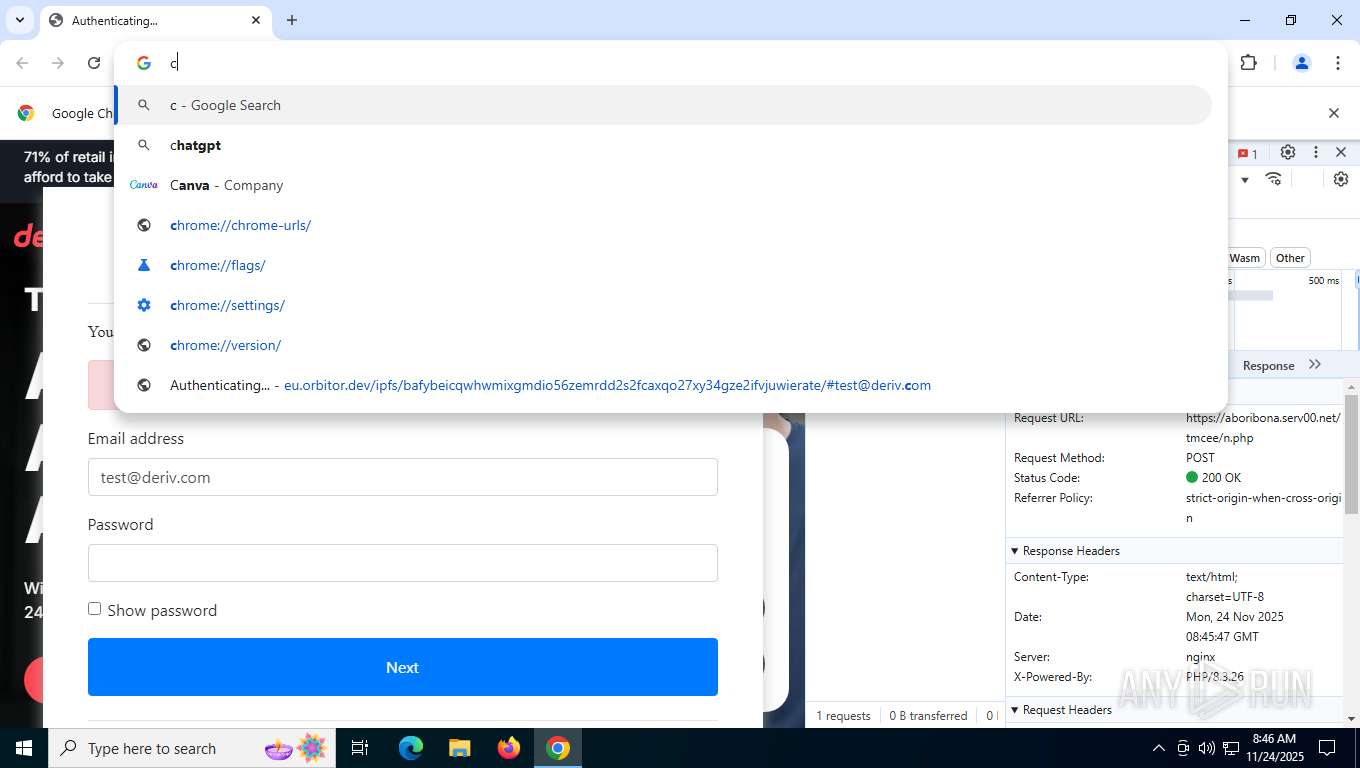The height and width of the screenshot is (768, 1360).
Task: Go forward to the next page
Action: tap(58, 63)
